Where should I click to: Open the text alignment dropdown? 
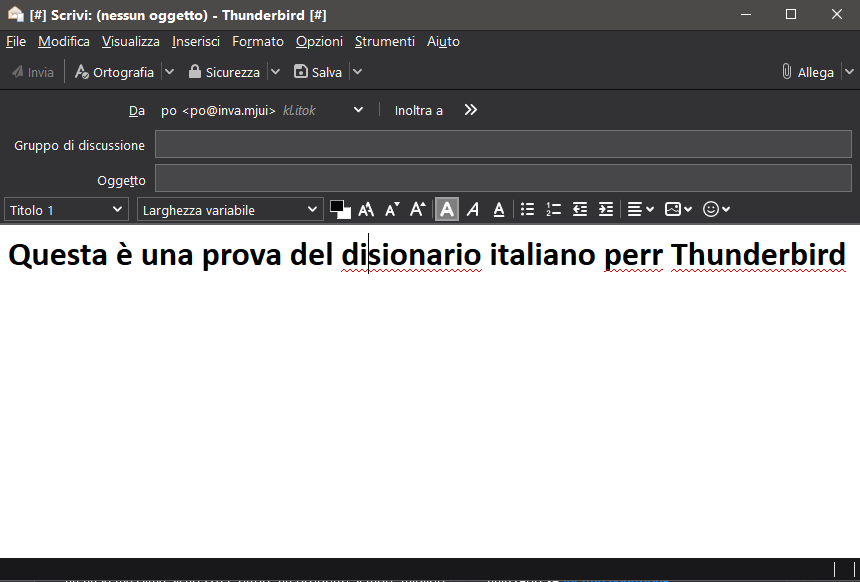(640, 210)
